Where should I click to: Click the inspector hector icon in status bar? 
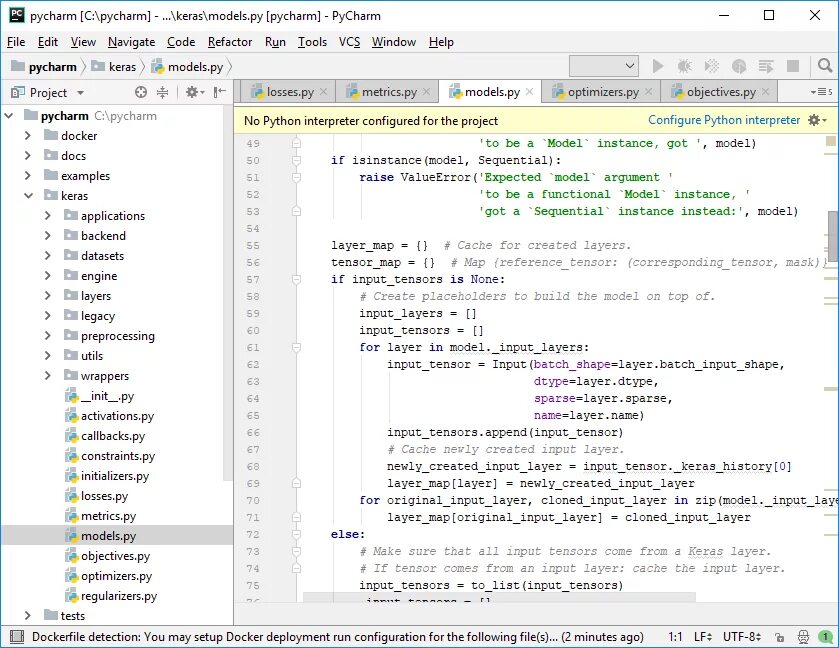[x=803, y=637]
